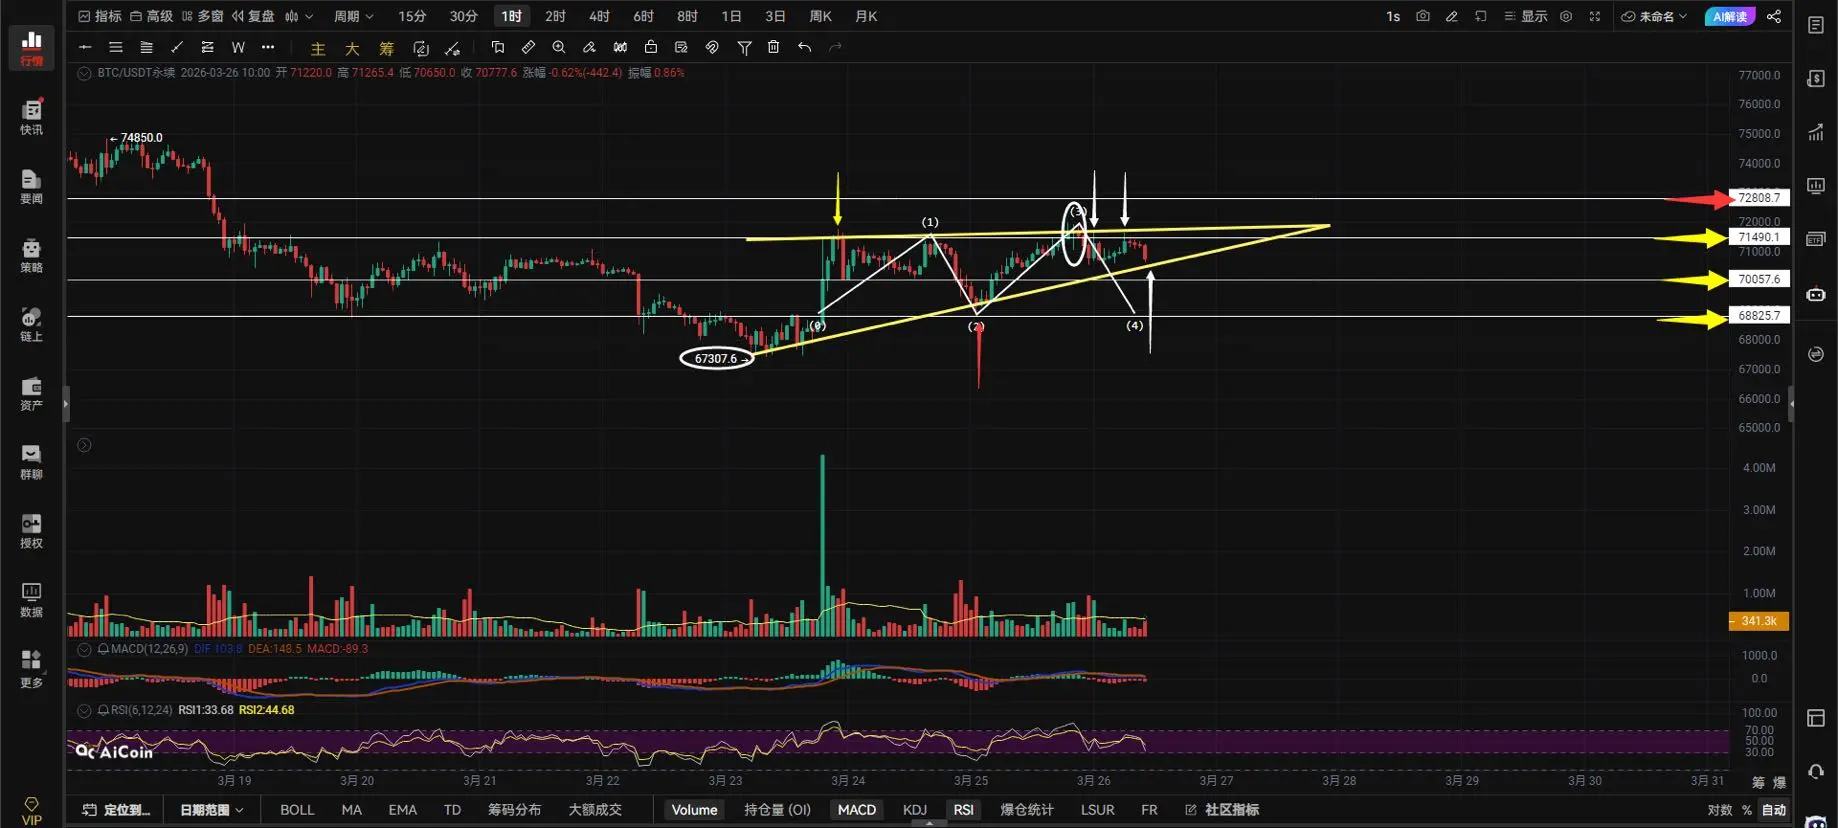Toggle the 主 main-force overlay
The width and height of the screenshot is (1838, 828).
tap(318, 48)
